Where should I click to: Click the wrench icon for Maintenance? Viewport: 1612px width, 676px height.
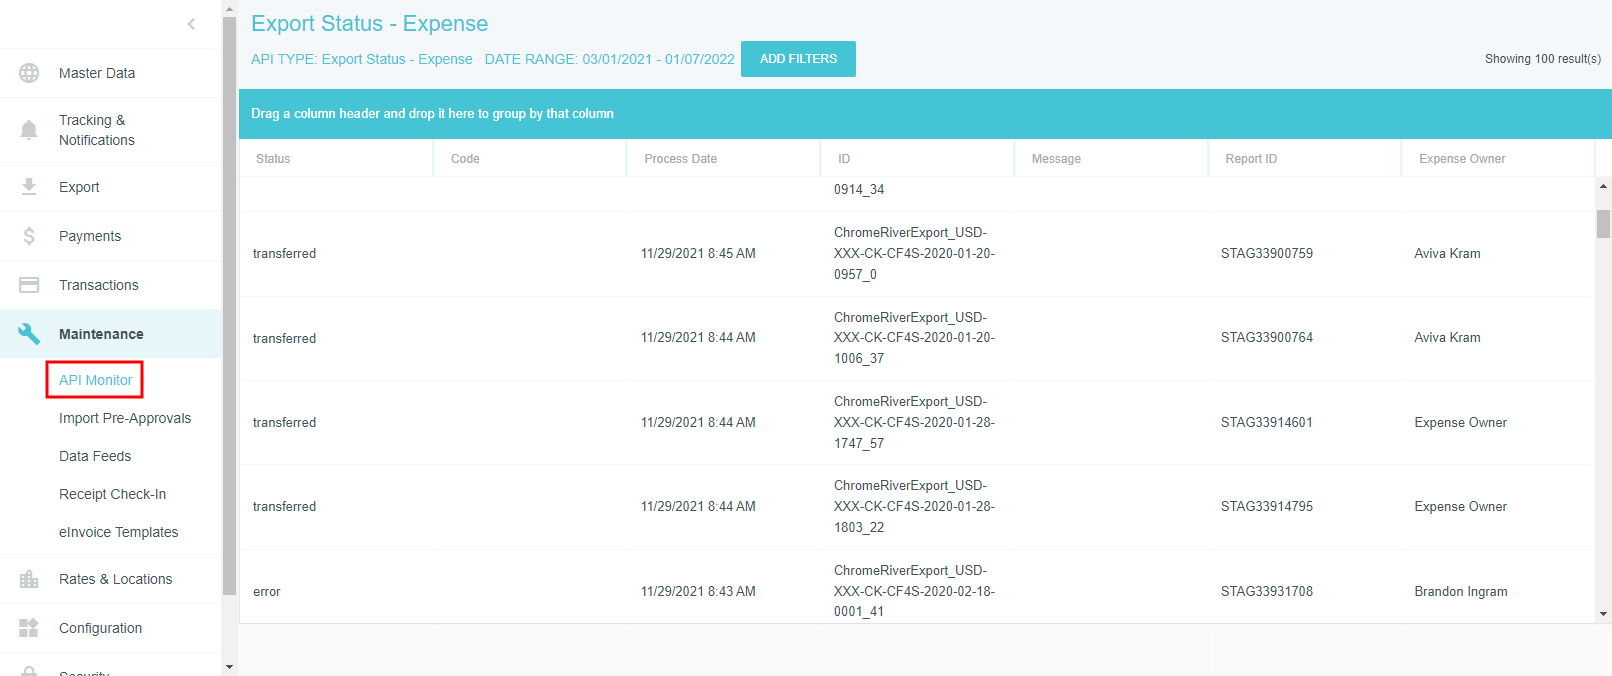point(29,334)
